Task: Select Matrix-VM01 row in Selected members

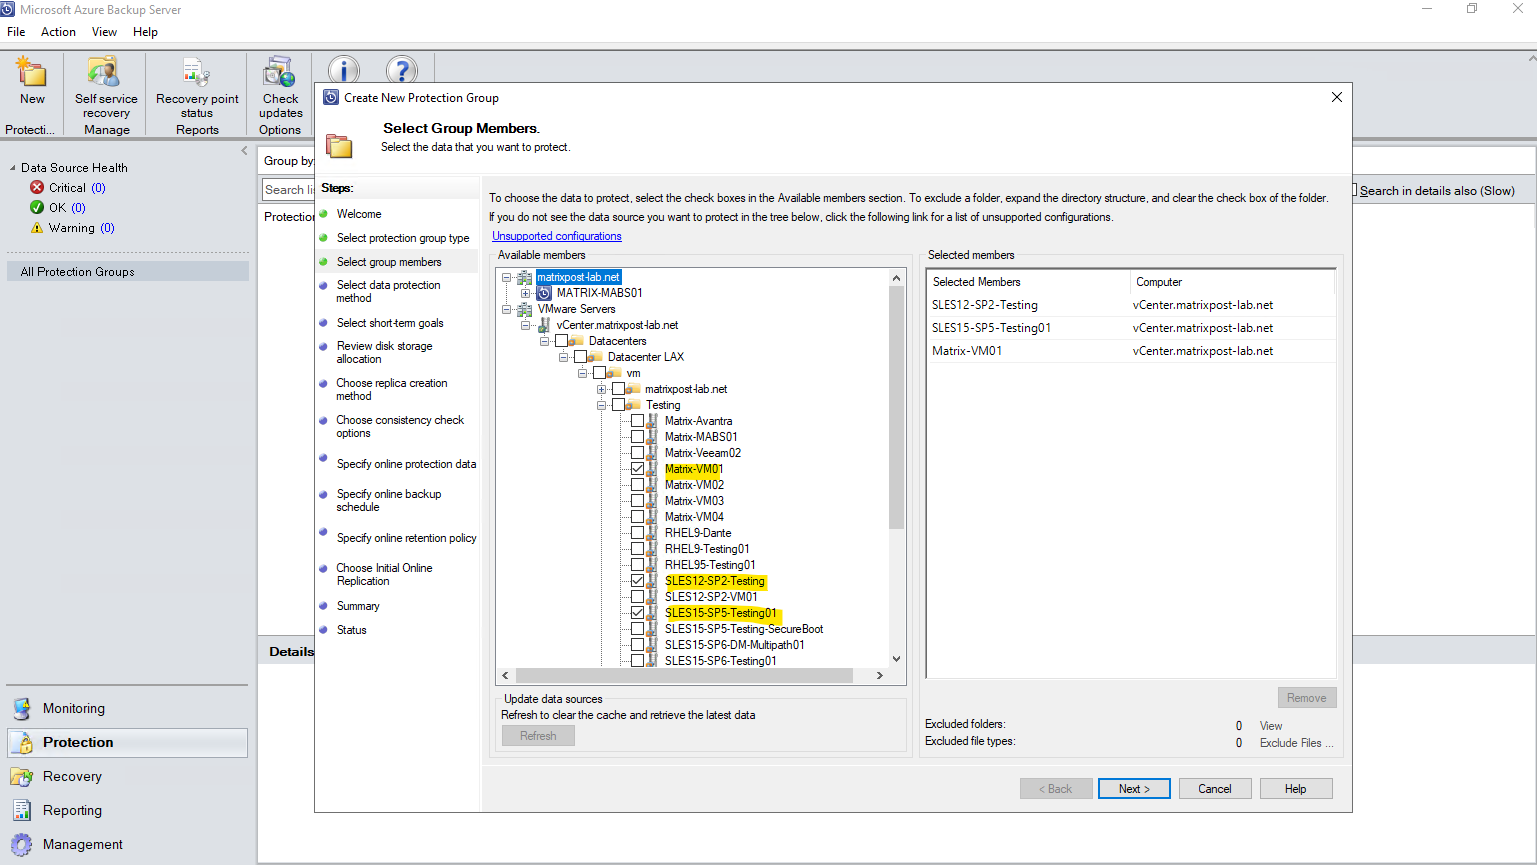Action: (x=1131, y=351)
